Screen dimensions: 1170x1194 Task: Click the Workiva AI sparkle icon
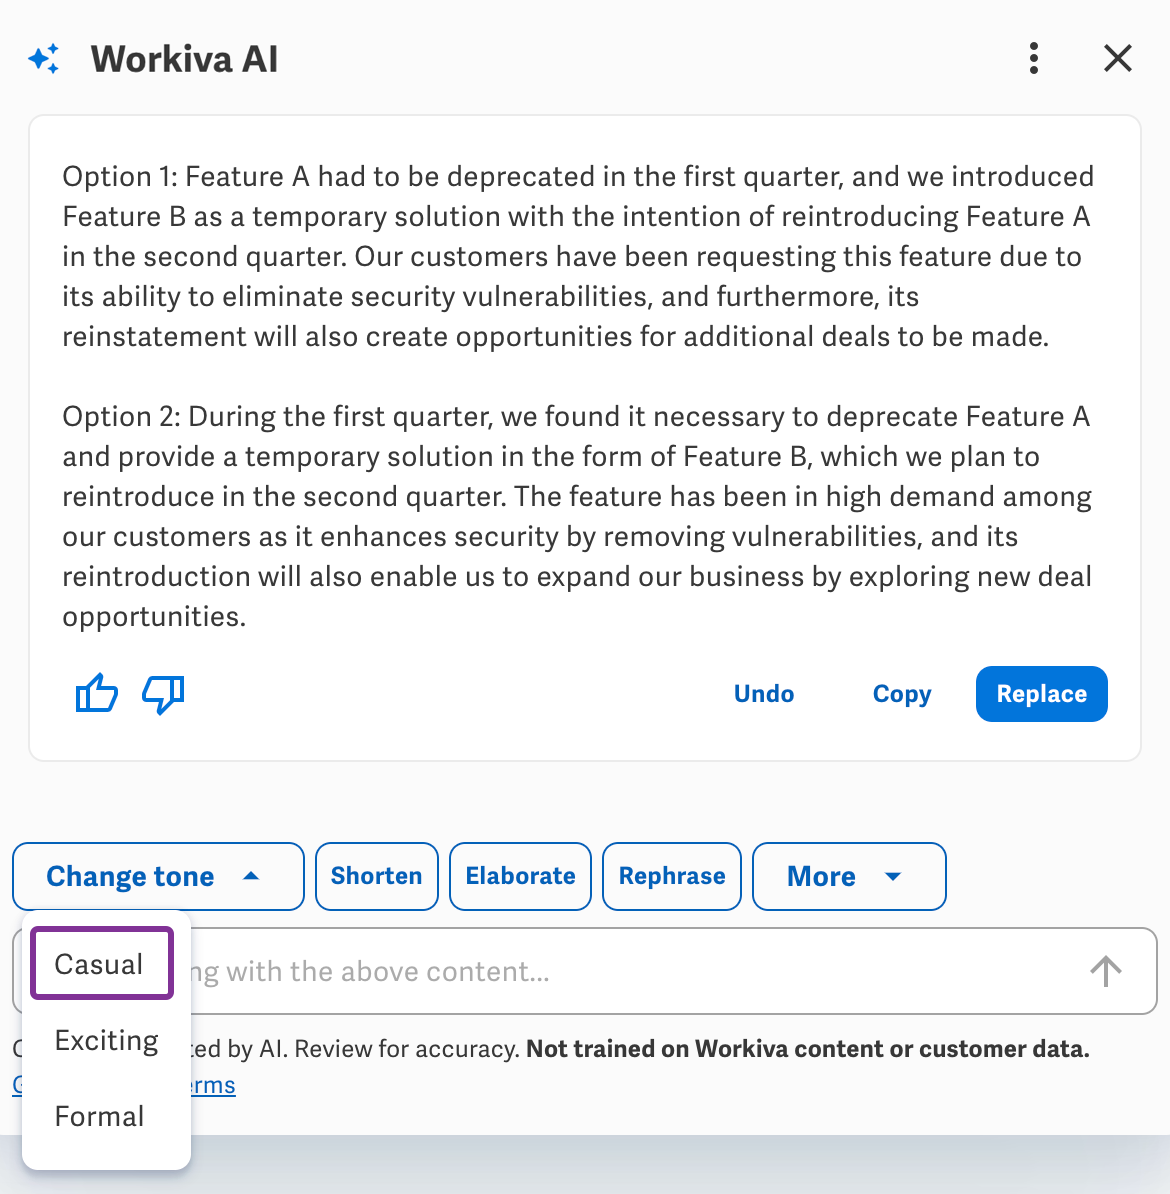(x=44, y=59)
